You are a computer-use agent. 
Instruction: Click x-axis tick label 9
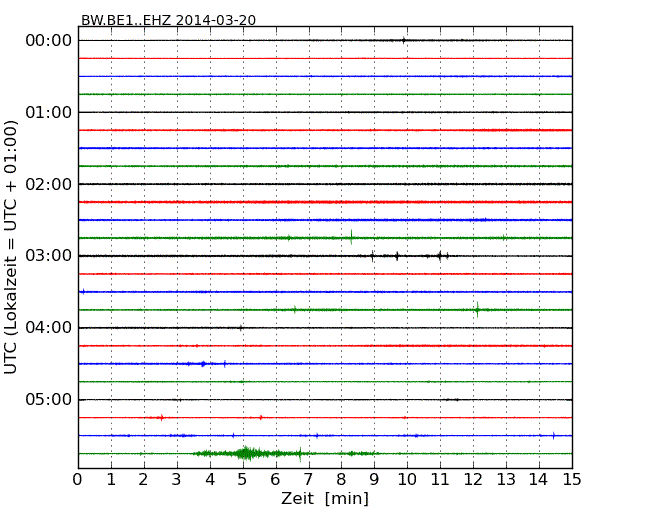[374, 480]
